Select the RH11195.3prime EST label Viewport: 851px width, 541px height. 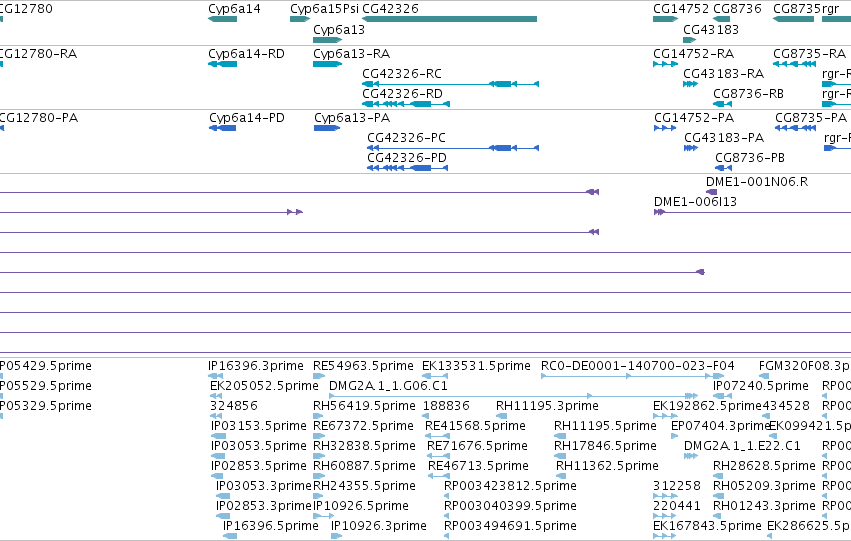[547, 406]
